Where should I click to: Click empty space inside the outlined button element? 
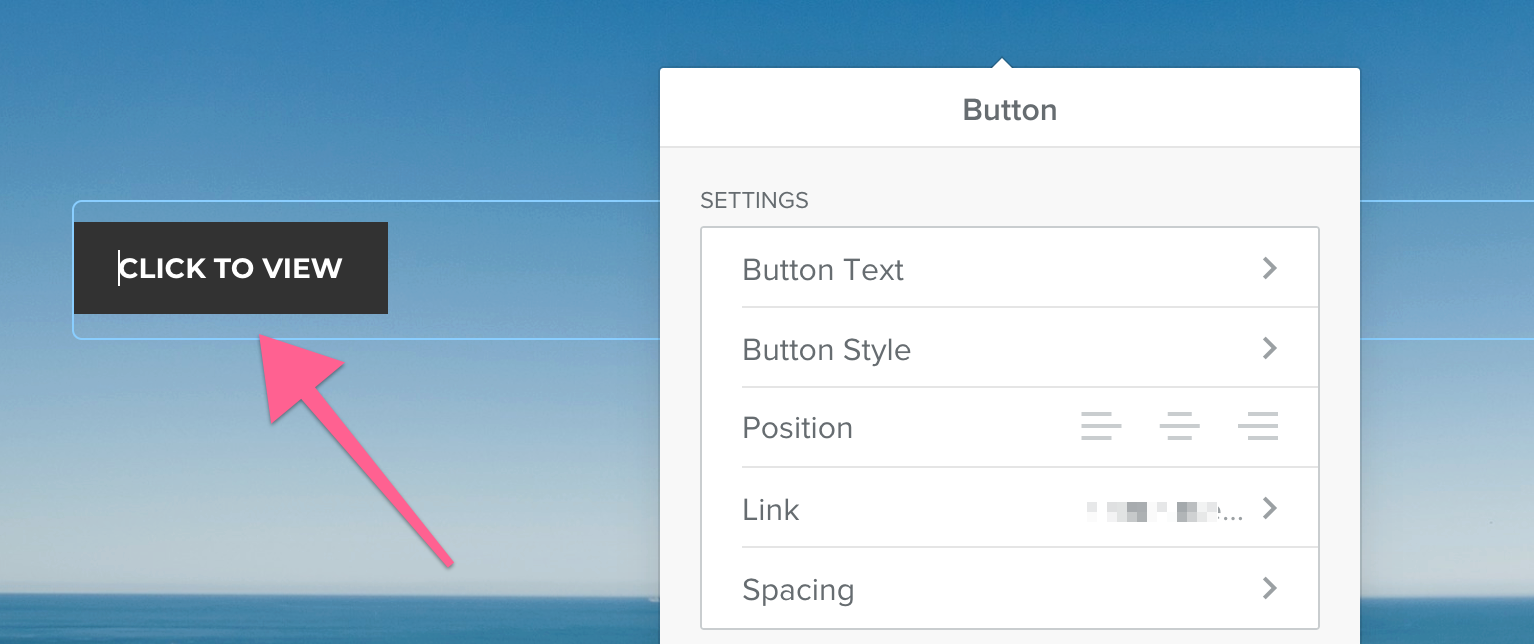(x=520, y=270)
